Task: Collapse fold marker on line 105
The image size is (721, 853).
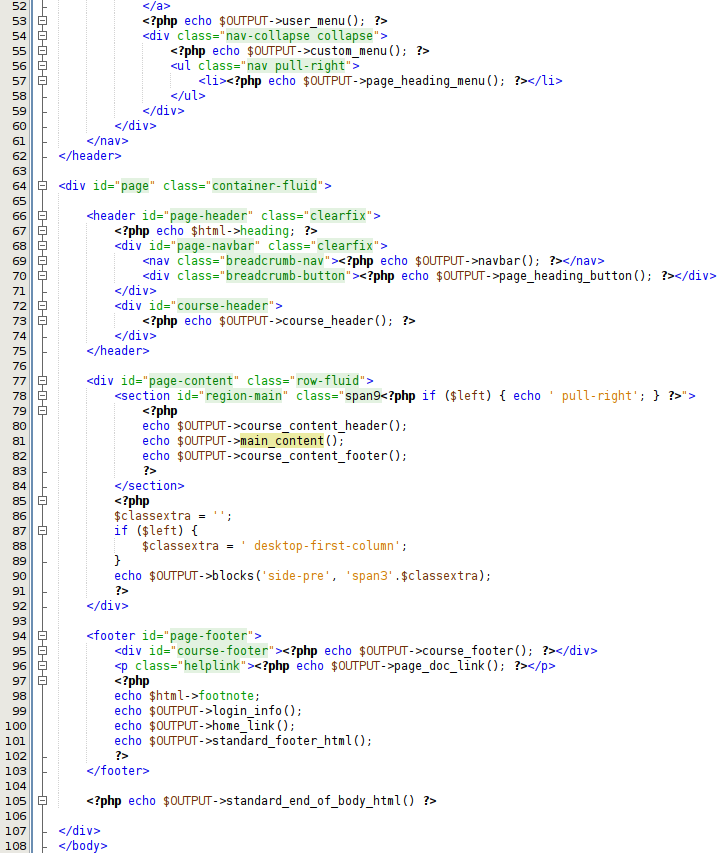Action: [x=42, y=801]
